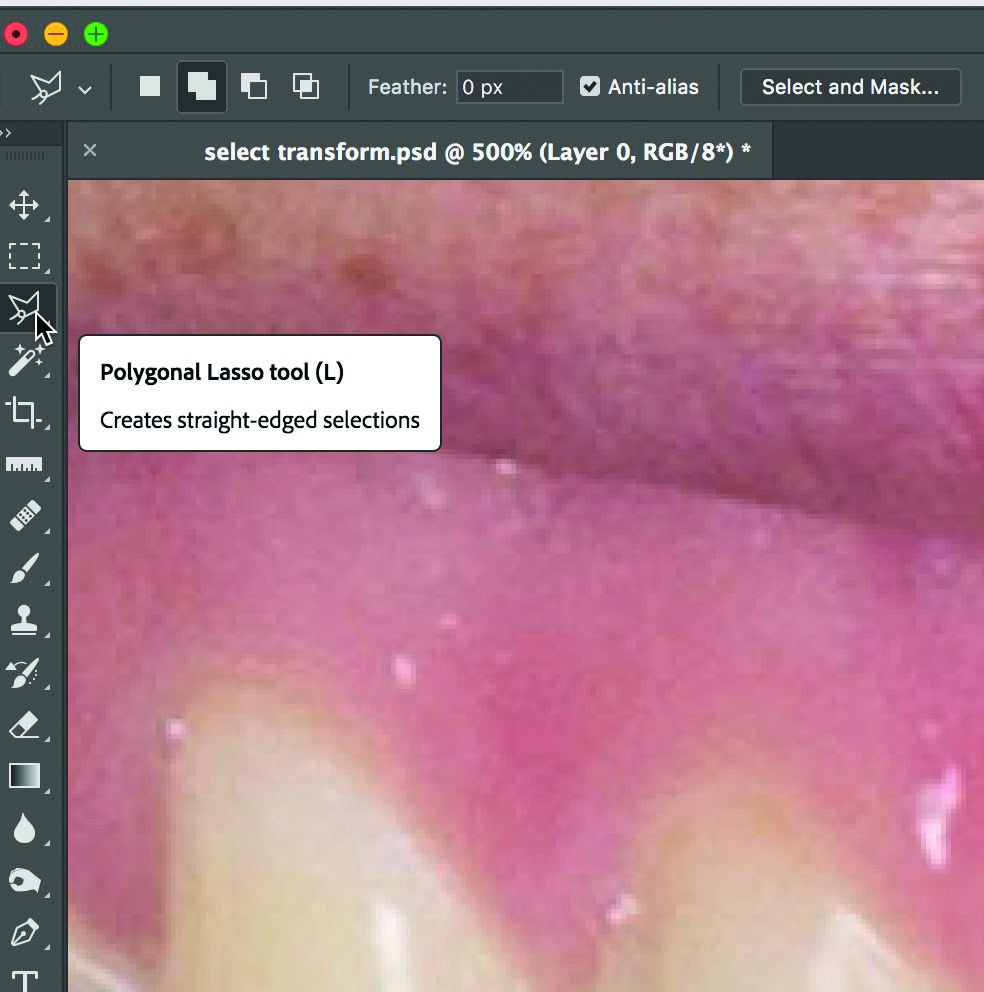Select the Clone Stamp tool

[24, 620]
